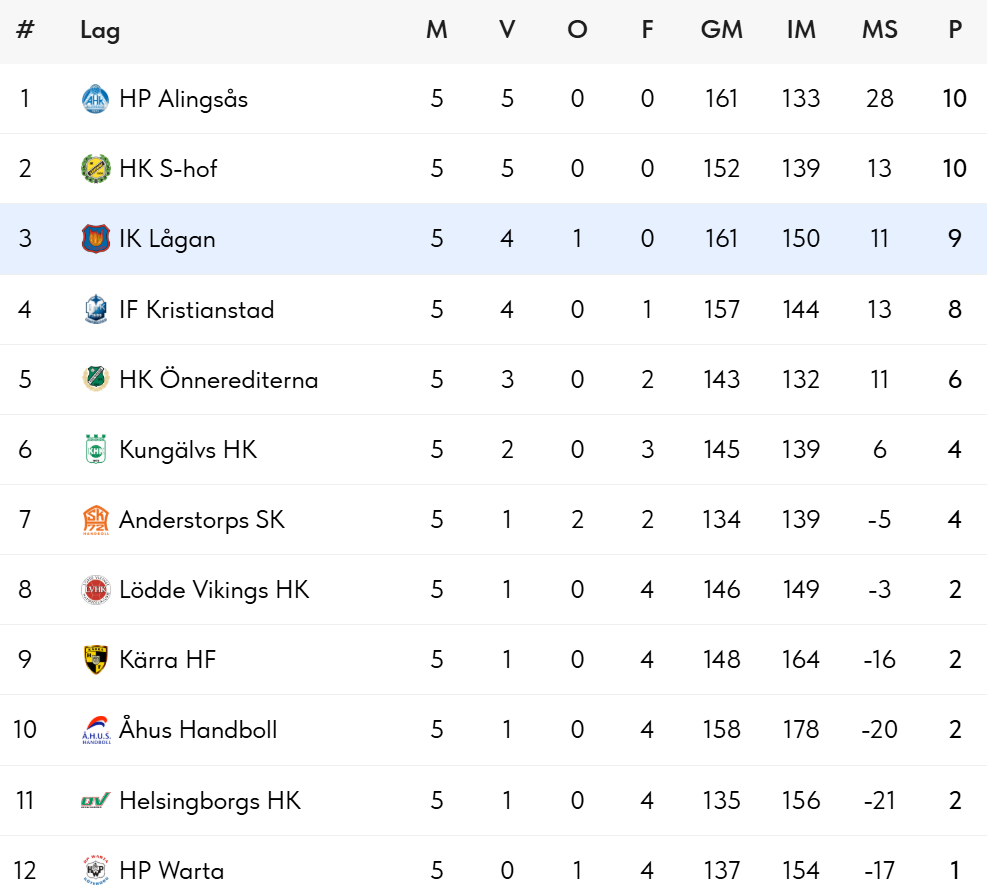Screen dimensions: 987x895
Task: Click the HK S-hof club crest
Action: tap(95, 169)
